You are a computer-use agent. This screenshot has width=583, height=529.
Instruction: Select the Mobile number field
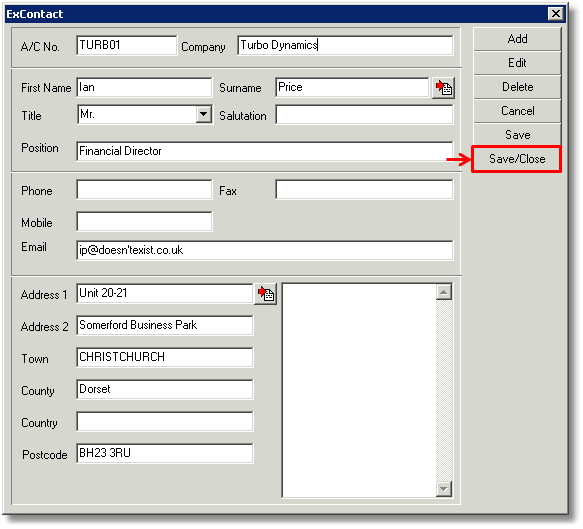point(144,222)
